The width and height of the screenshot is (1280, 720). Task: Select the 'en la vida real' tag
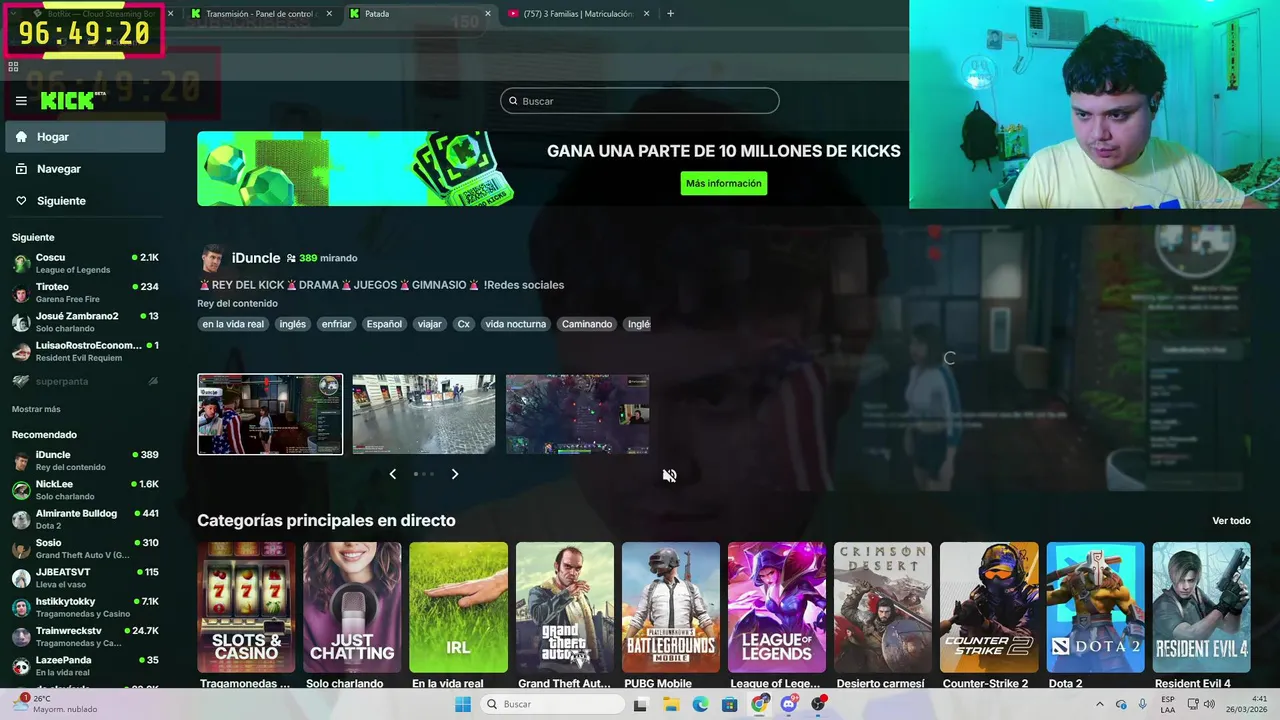coord(233,324)
